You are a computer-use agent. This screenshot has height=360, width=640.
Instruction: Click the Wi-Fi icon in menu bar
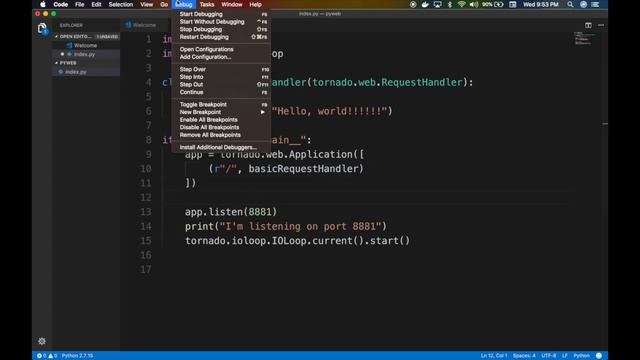(x=461, y=4)
